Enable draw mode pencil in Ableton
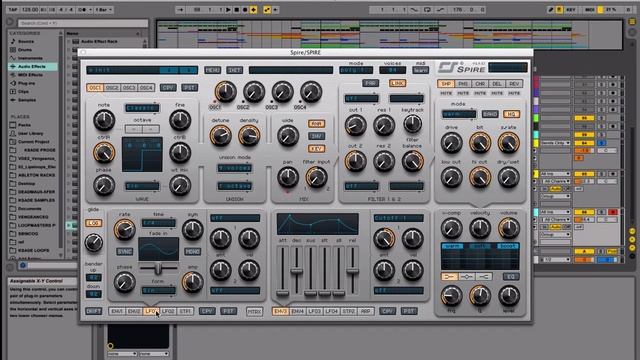 point(551,9)
